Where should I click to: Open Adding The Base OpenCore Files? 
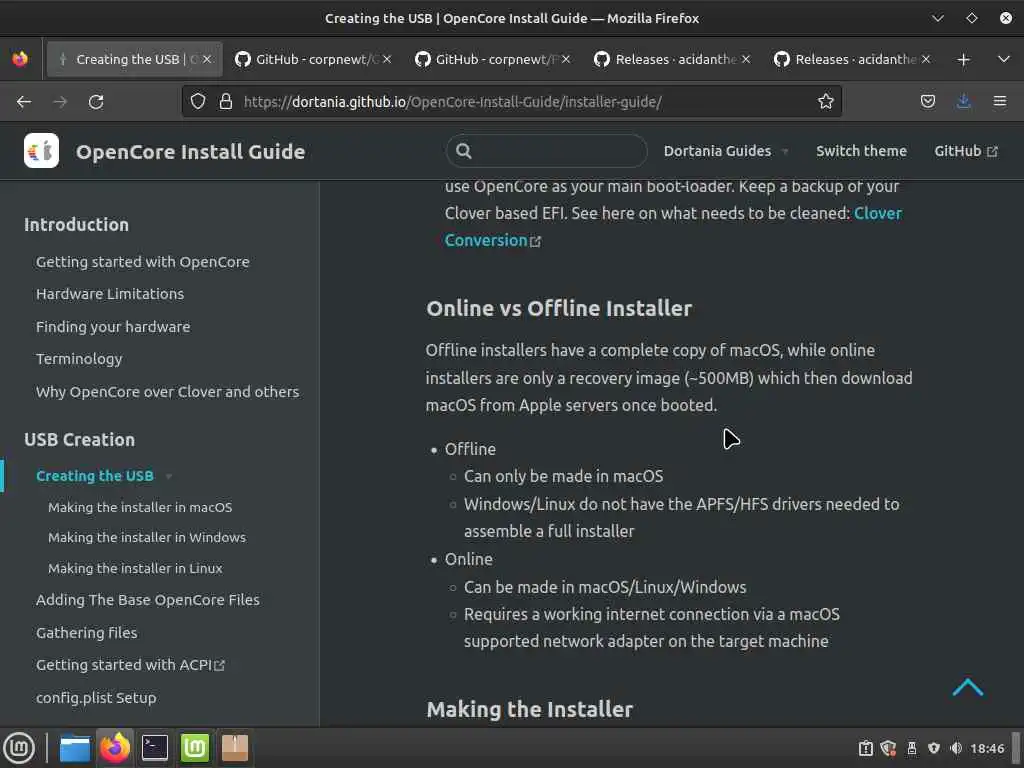coord(148,600)
